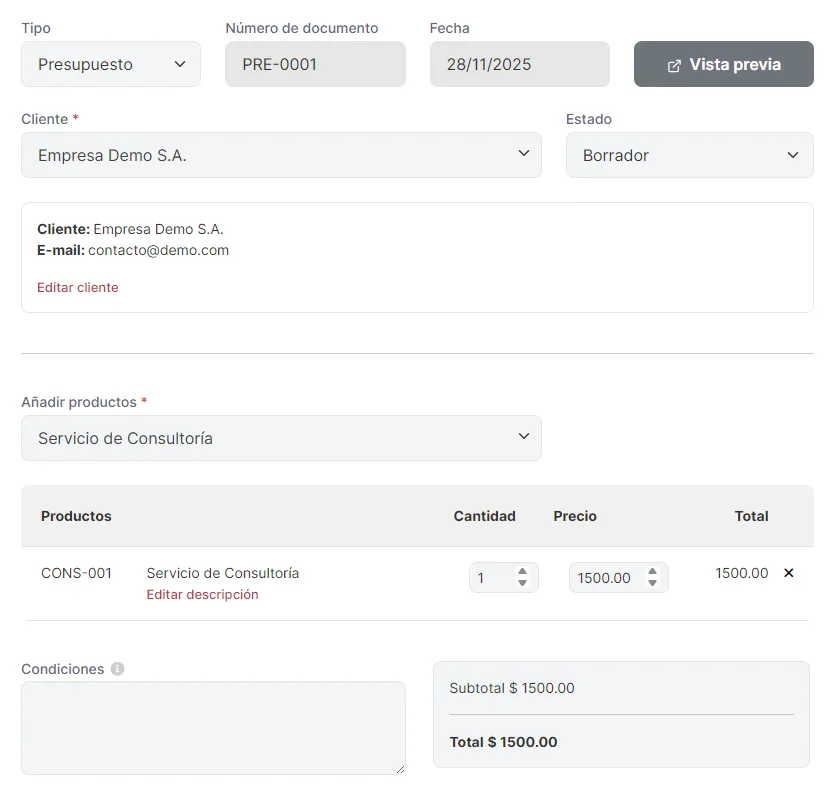Click the Fecha field showing 28/11/2025

(519, 64)
